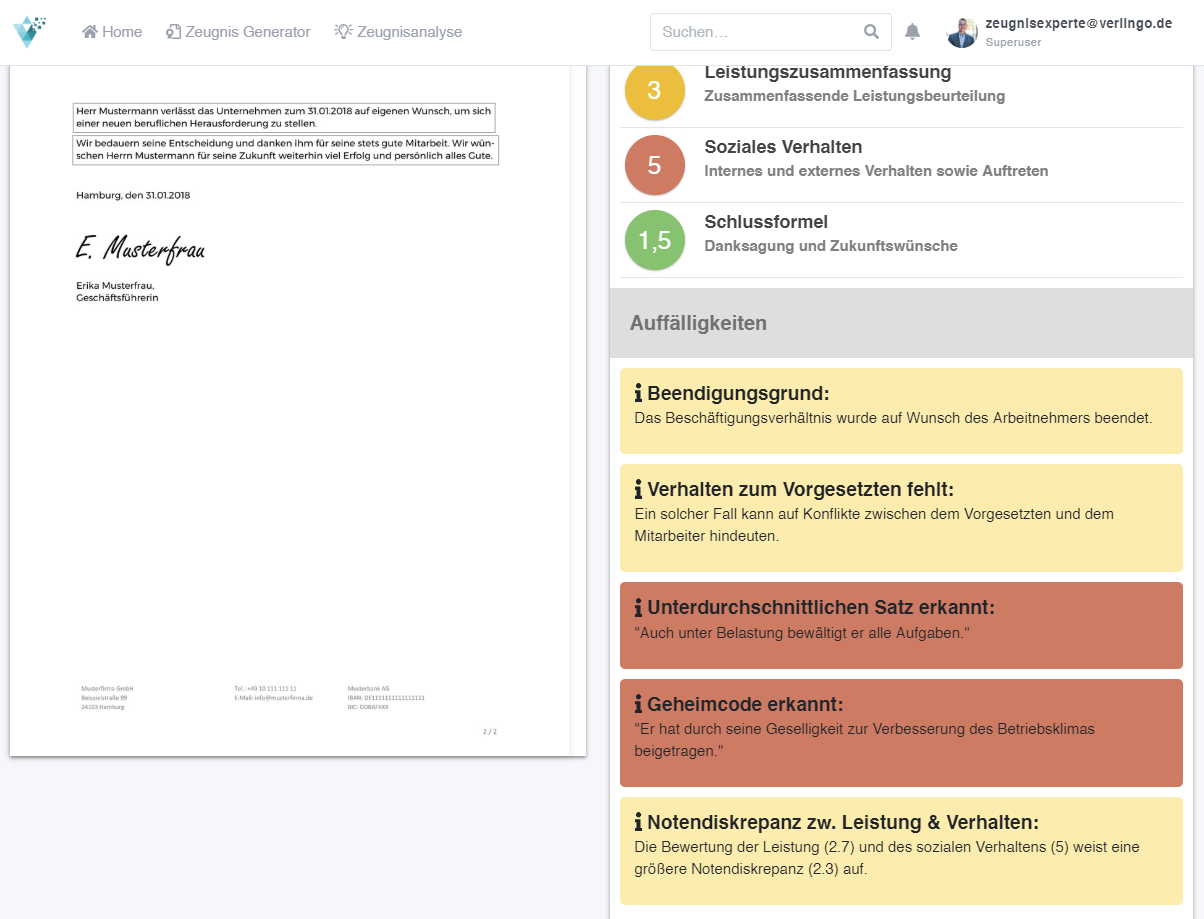The height and width of the screenshot is (919, 1204).
Task: Click the info icon beside Notendiskrepanz
Action: pyautogui.click(x=638, y=822)
